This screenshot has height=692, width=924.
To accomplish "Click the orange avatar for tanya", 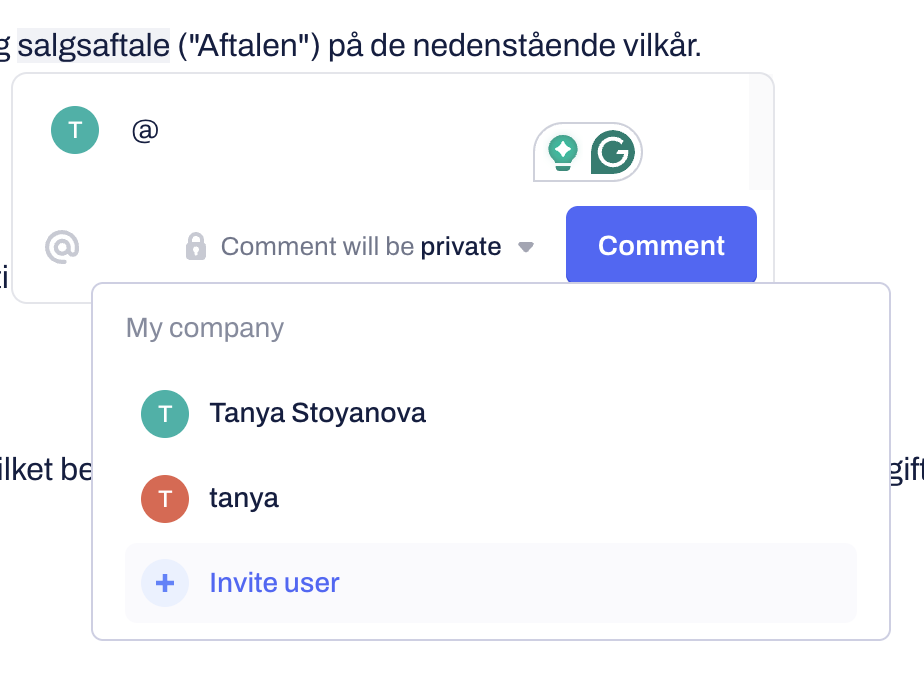I will 165,499.
